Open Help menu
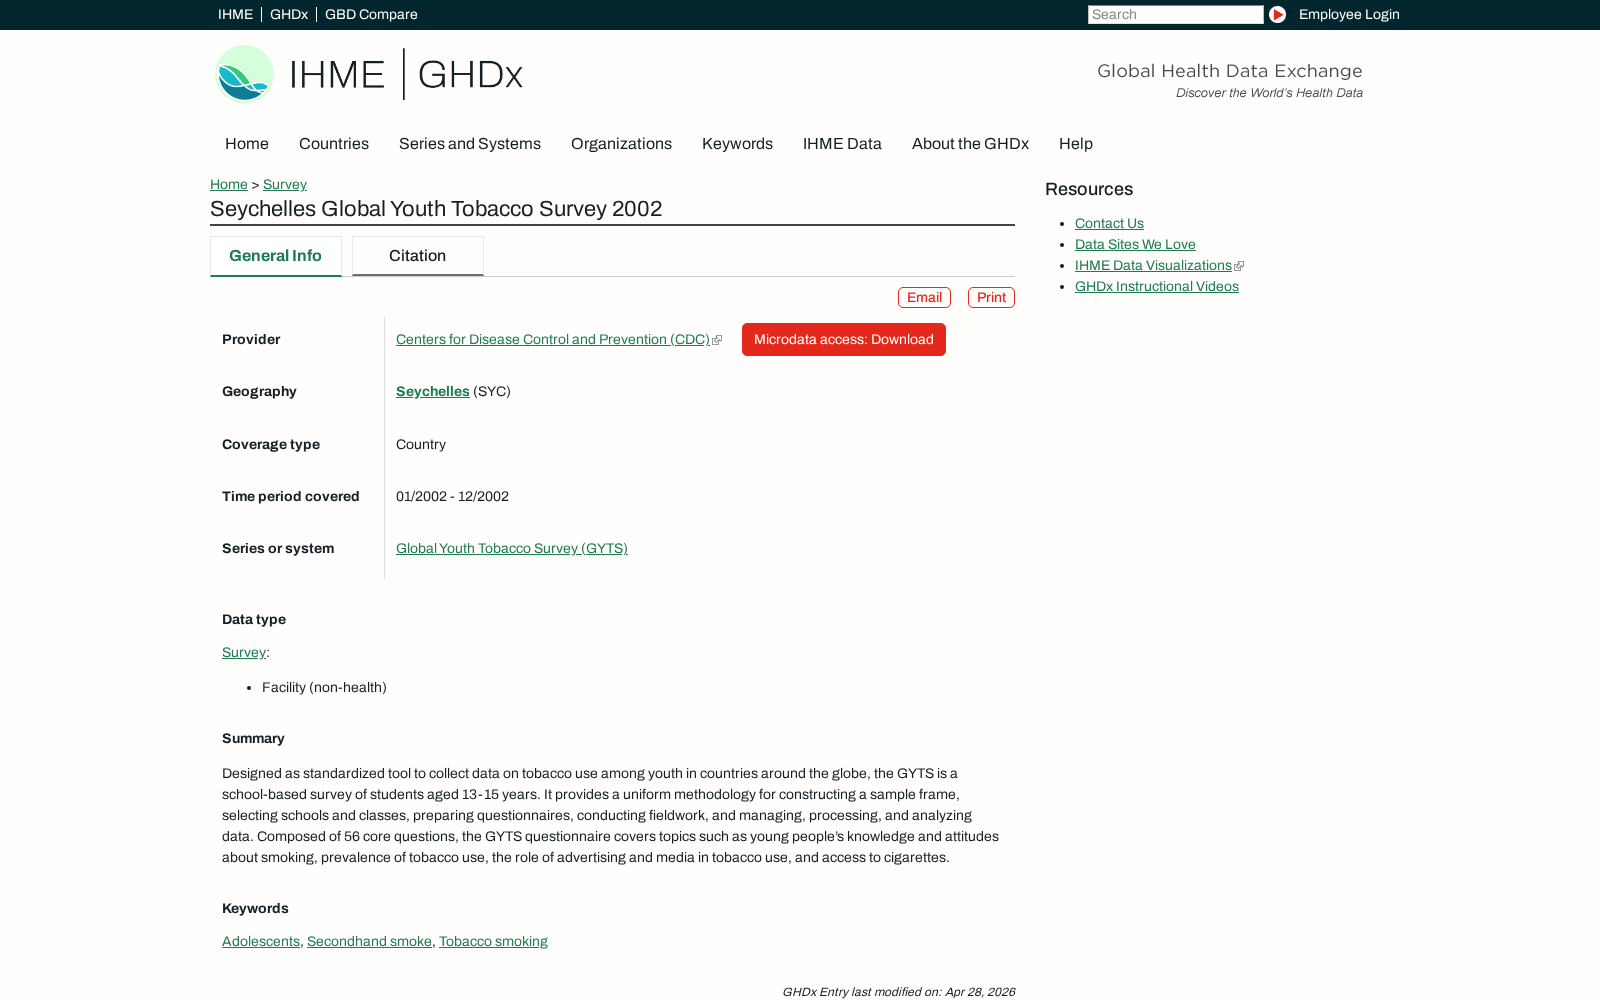Viewport: 1600px width, 1000px height. pyautogui.click(x=1076, y=144)
